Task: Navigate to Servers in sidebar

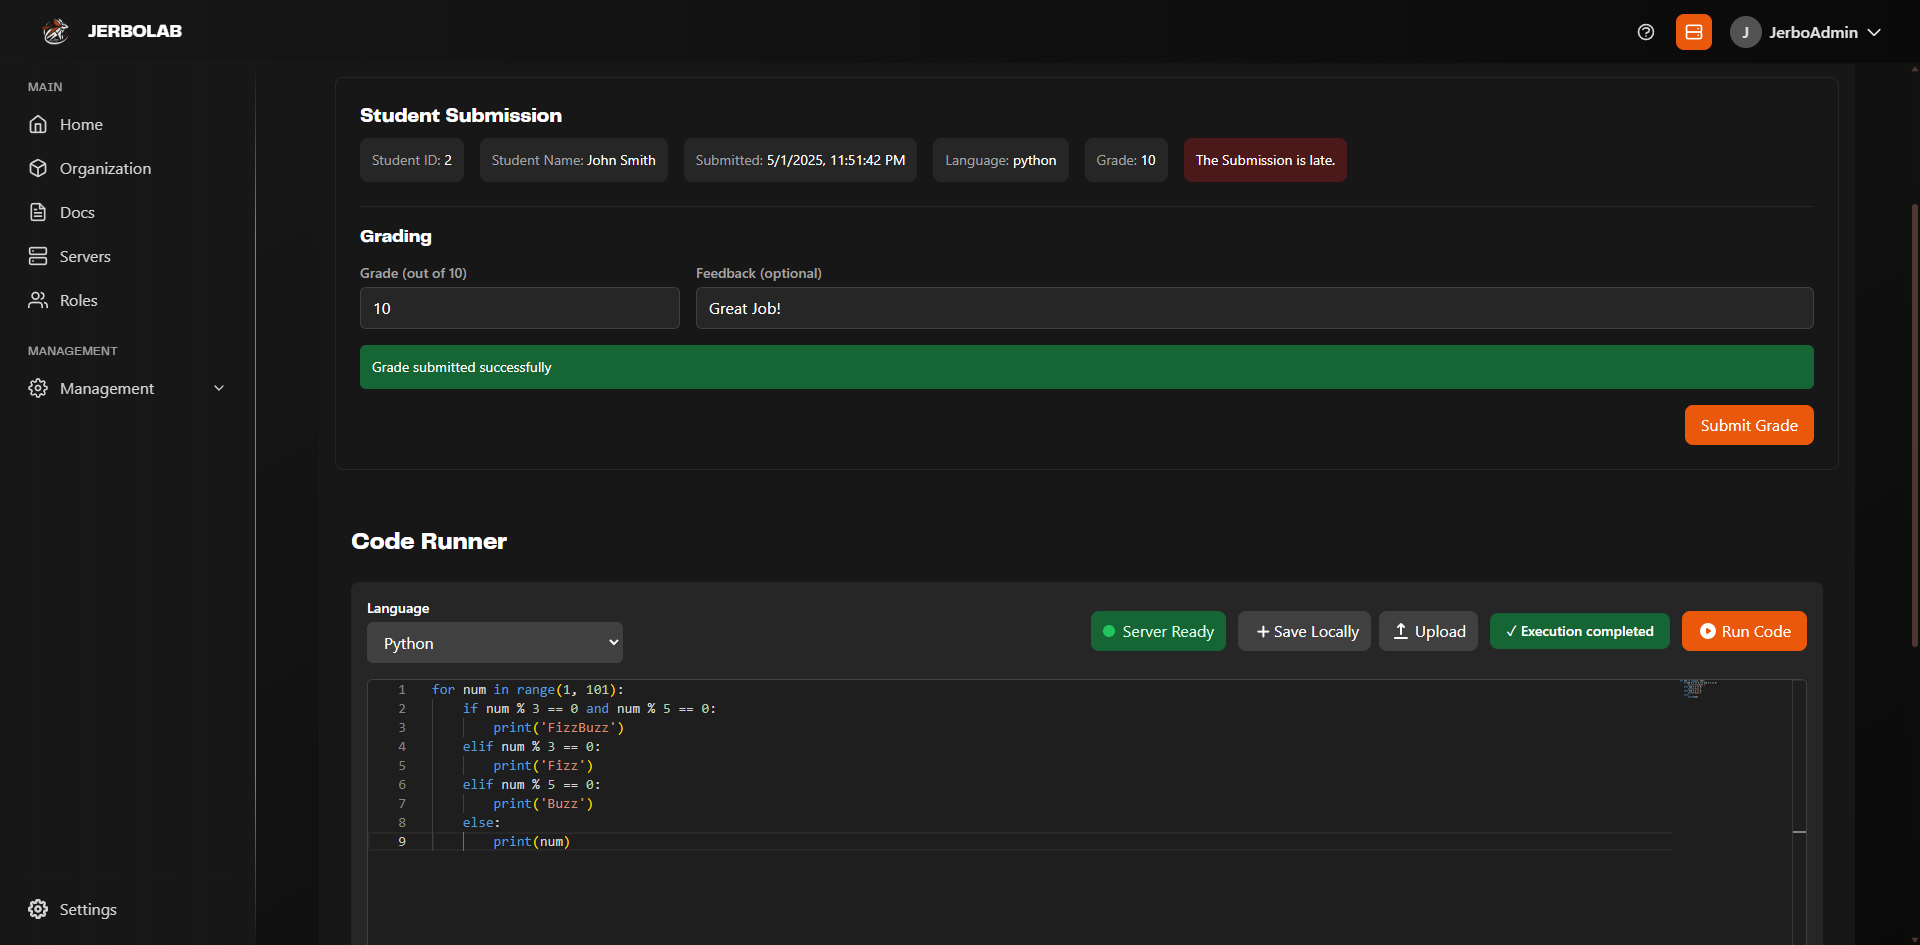Action: pos(85,256)
